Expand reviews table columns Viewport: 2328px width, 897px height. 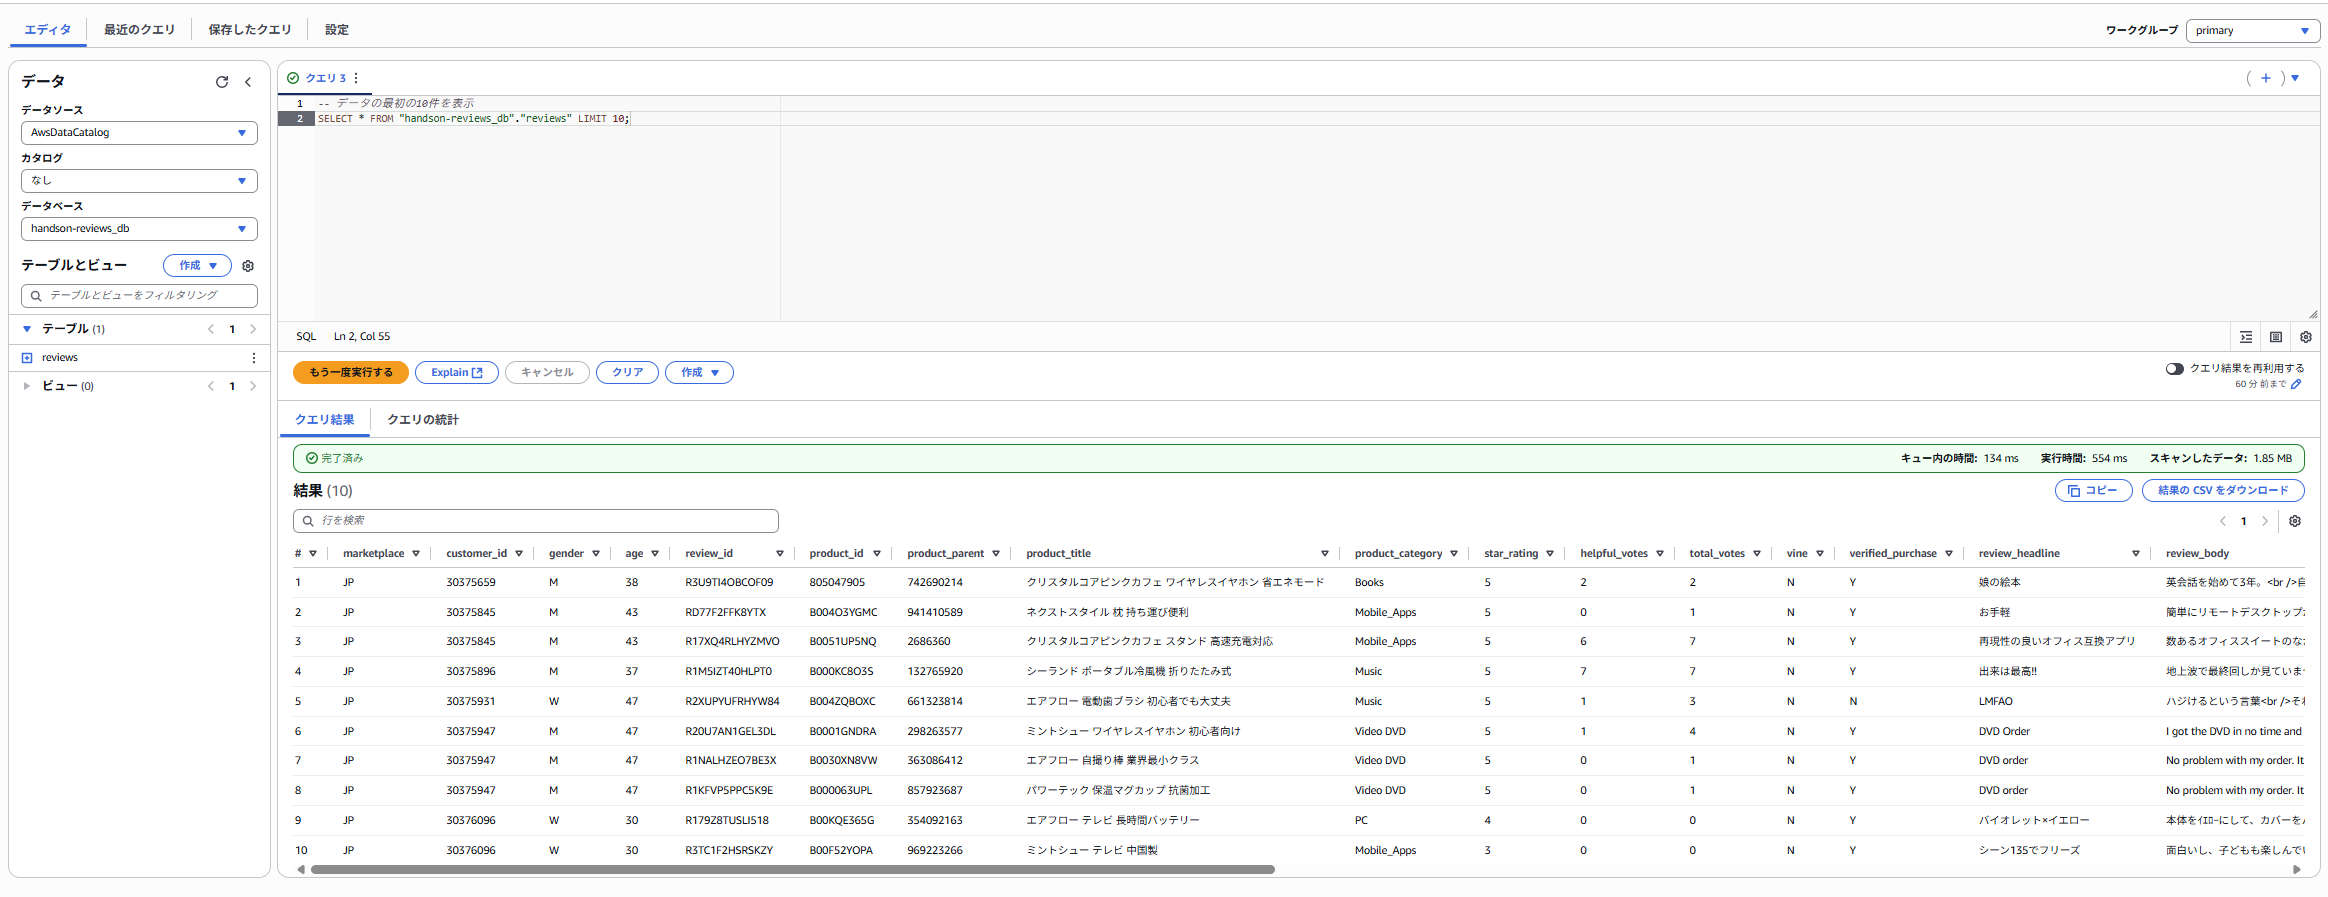(x=27, y=358)
